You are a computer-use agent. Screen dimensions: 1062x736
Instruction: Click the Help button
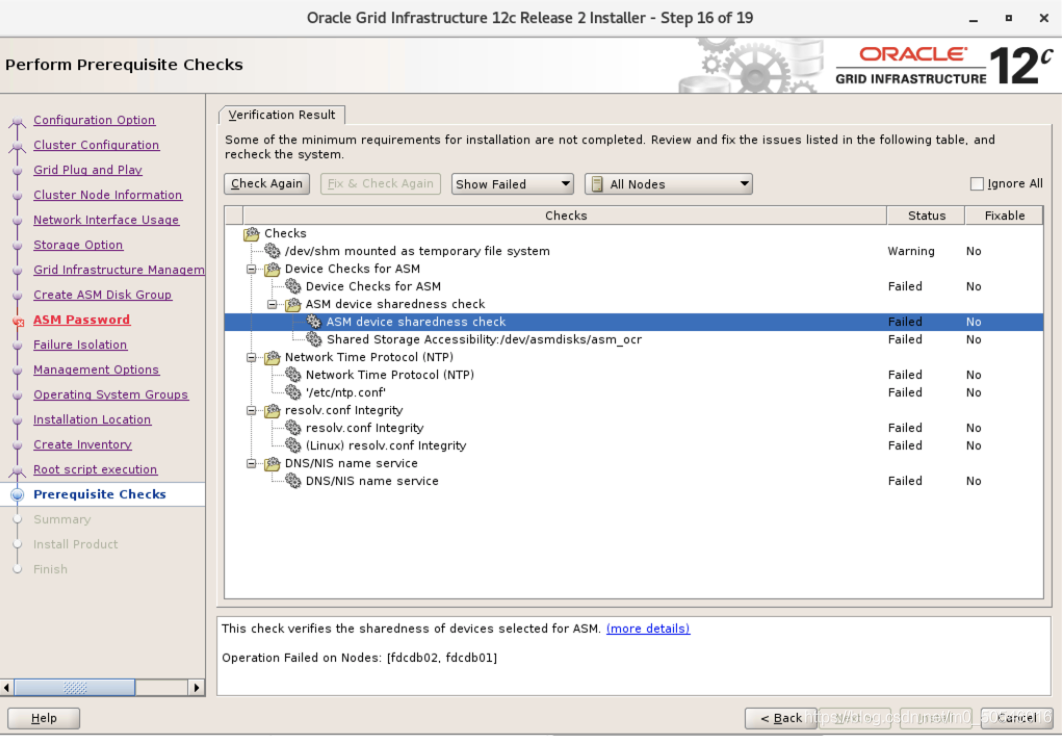tap(44, 718)
